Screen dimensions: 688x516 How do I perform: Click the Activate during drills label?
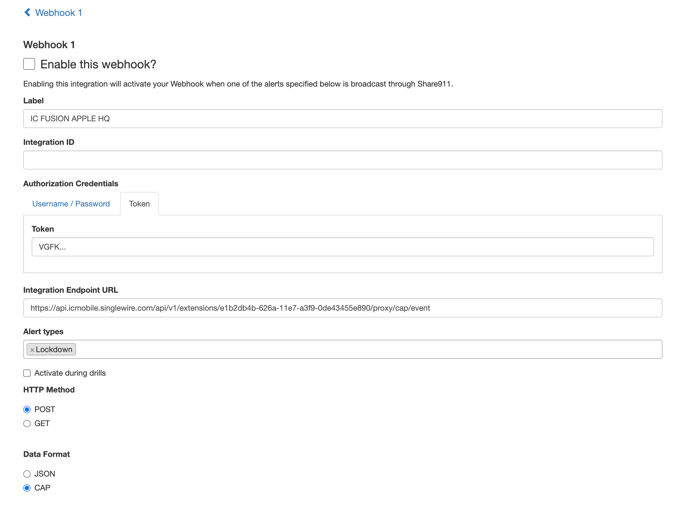[x=70, y=373]
